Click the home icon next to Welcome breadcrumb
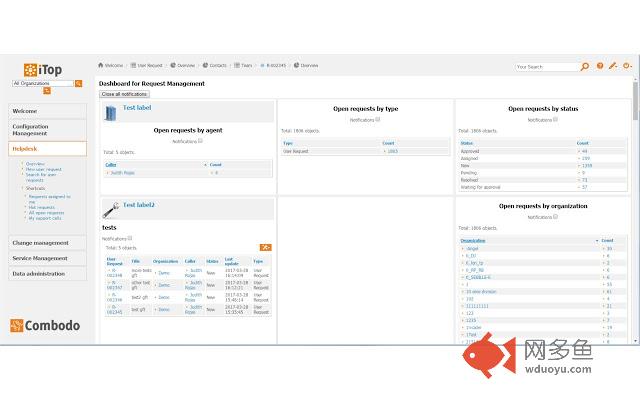The image size is (640, 400). tap(101, 65)
